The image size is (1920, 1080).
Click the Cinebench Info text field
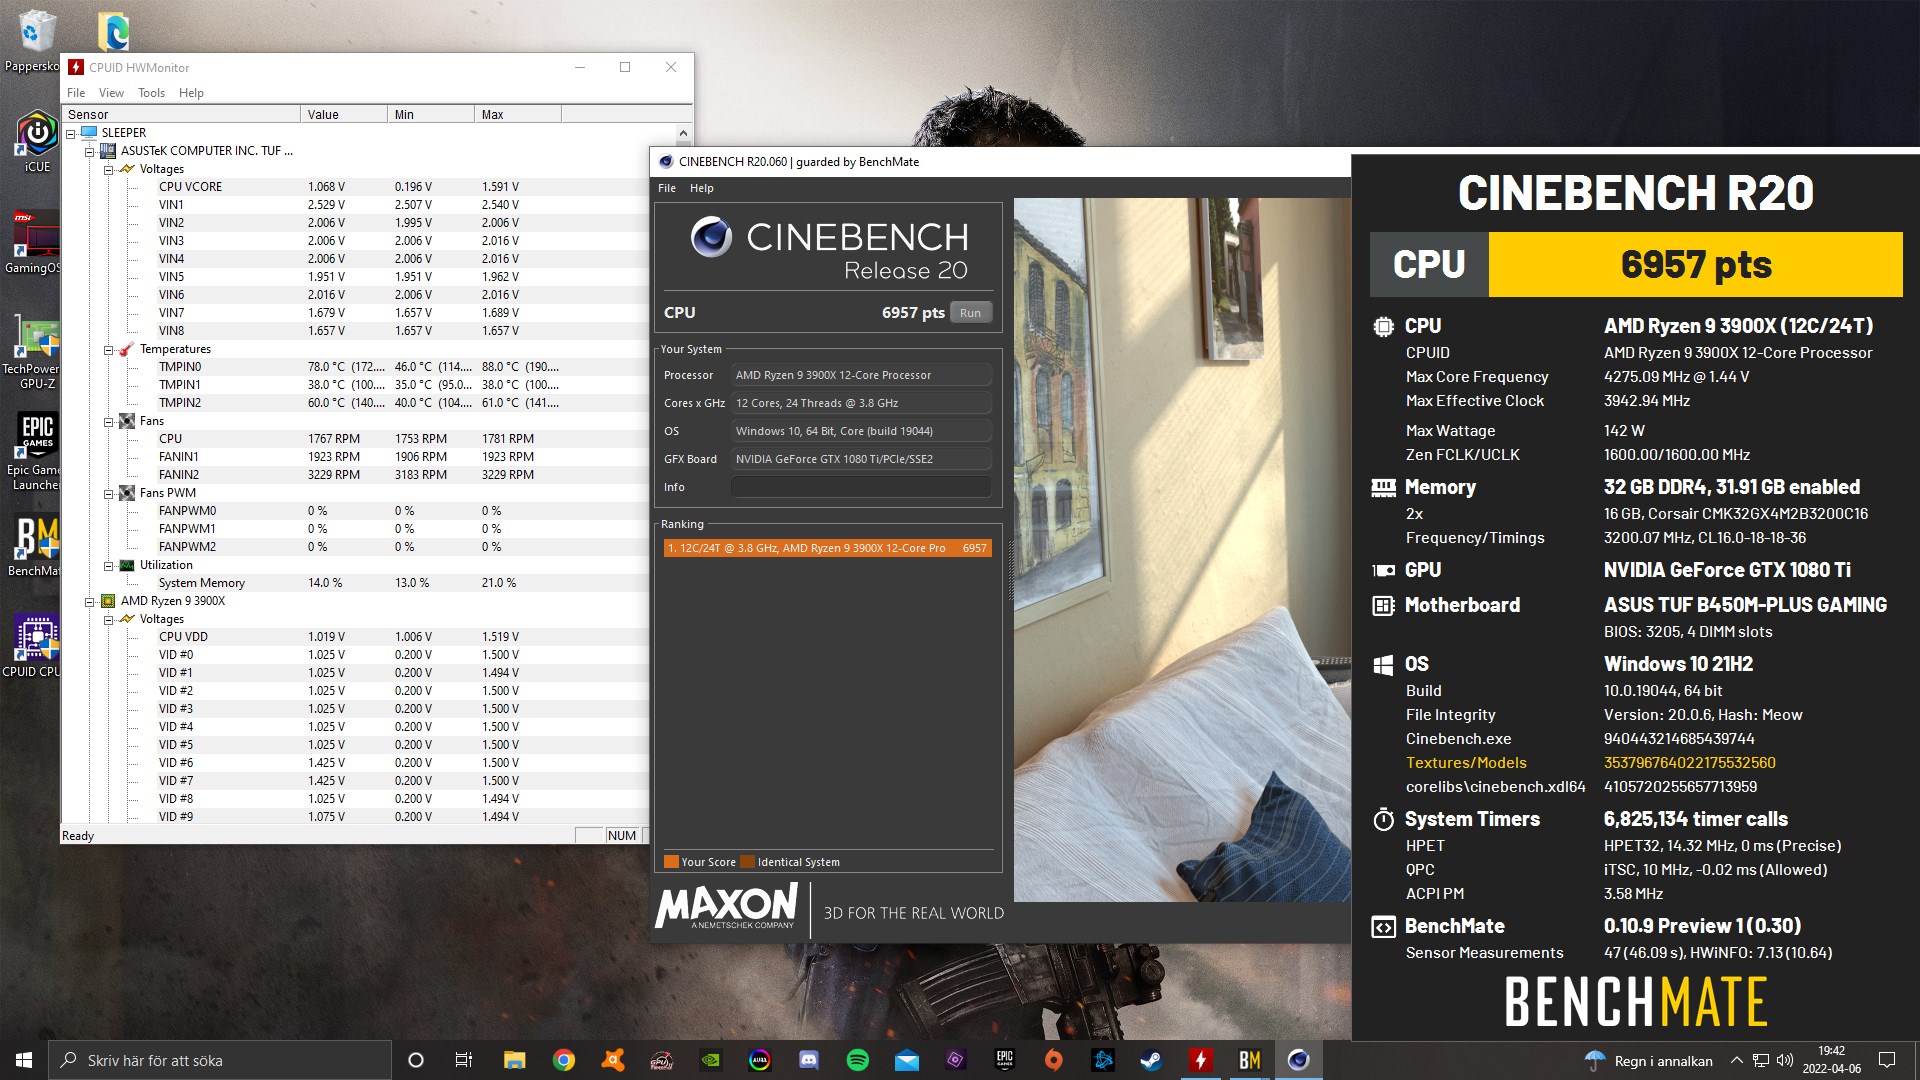[x=861, y=487]
